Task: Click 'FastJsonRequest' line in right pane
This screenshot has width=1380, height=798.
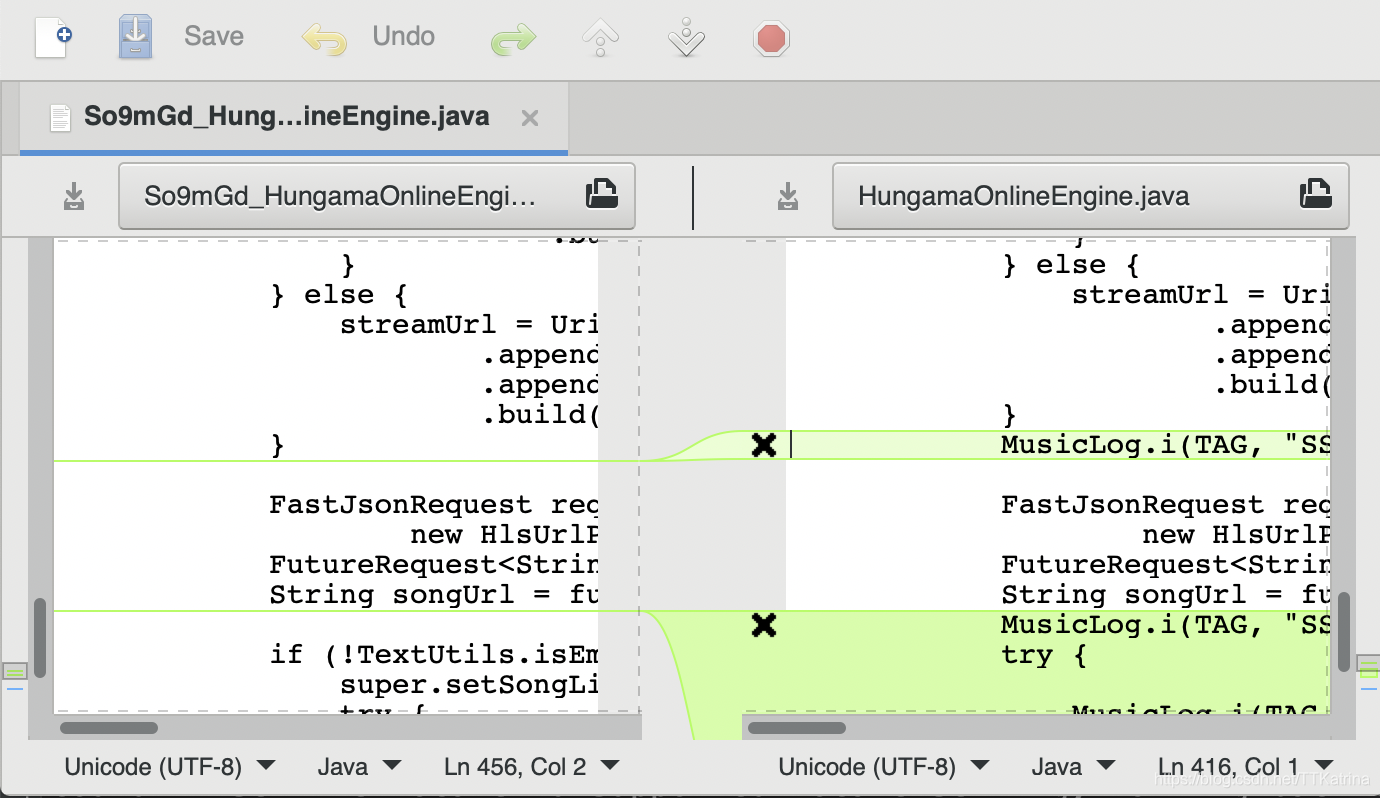Action: point(1165,505)
